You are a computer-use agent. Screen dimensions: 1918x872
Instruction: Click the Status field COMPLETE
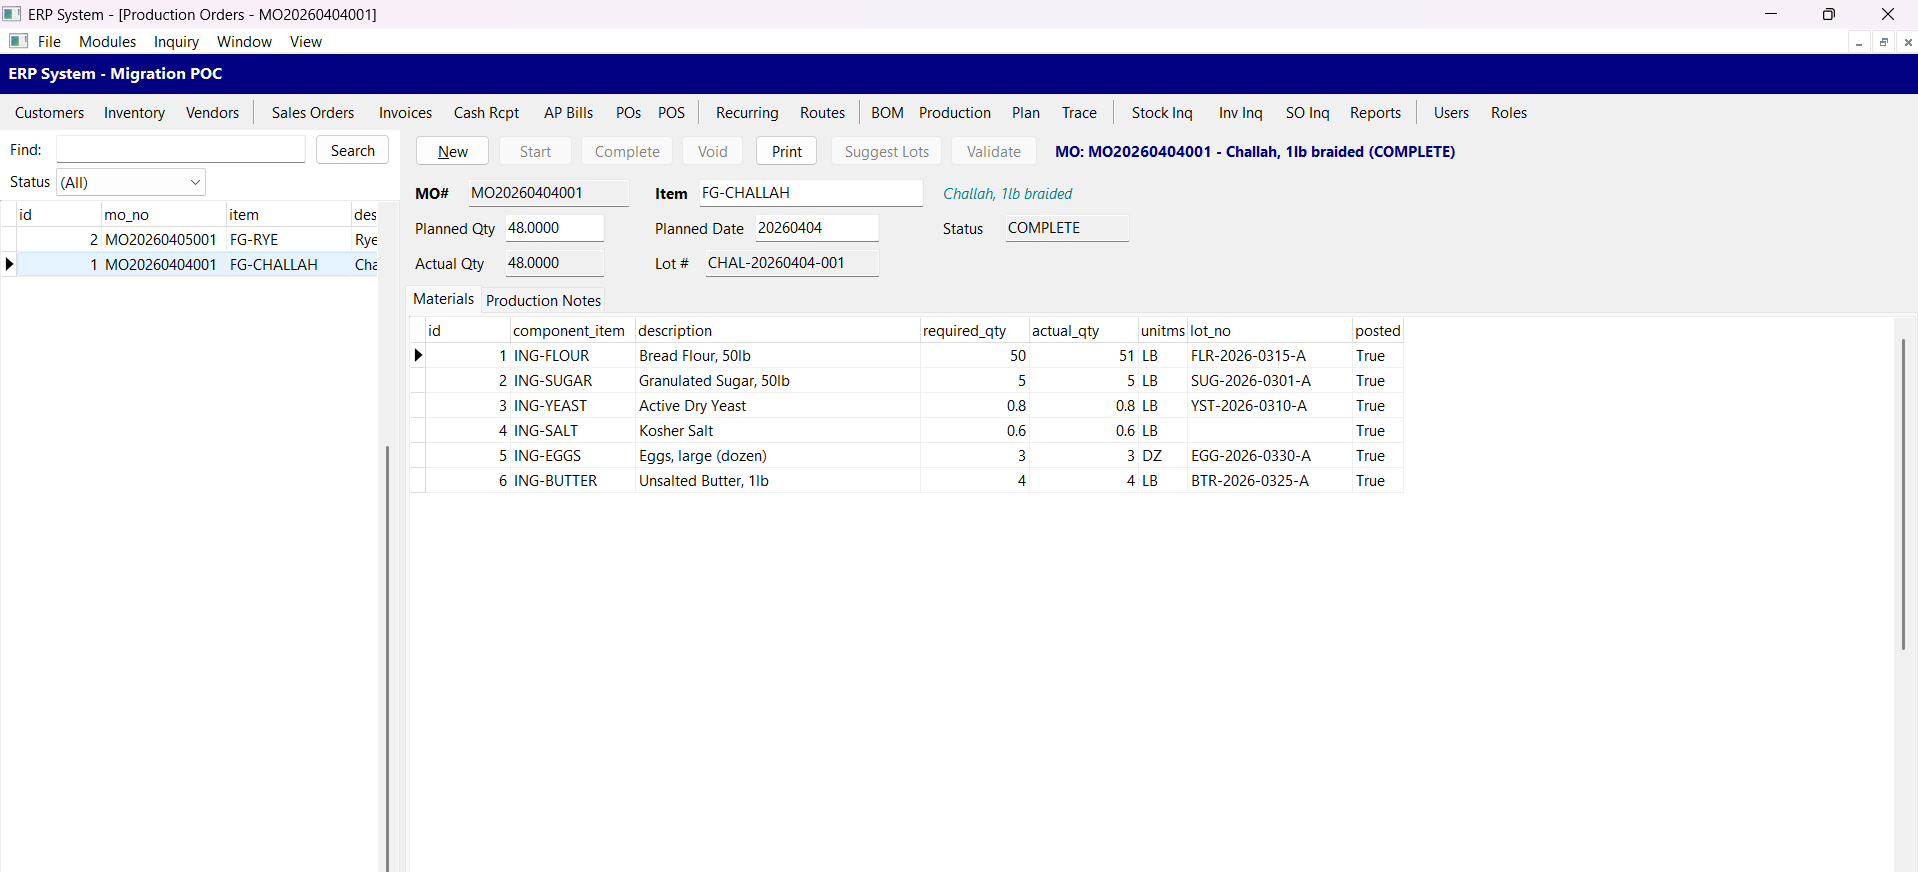[x=1067, y=228]
